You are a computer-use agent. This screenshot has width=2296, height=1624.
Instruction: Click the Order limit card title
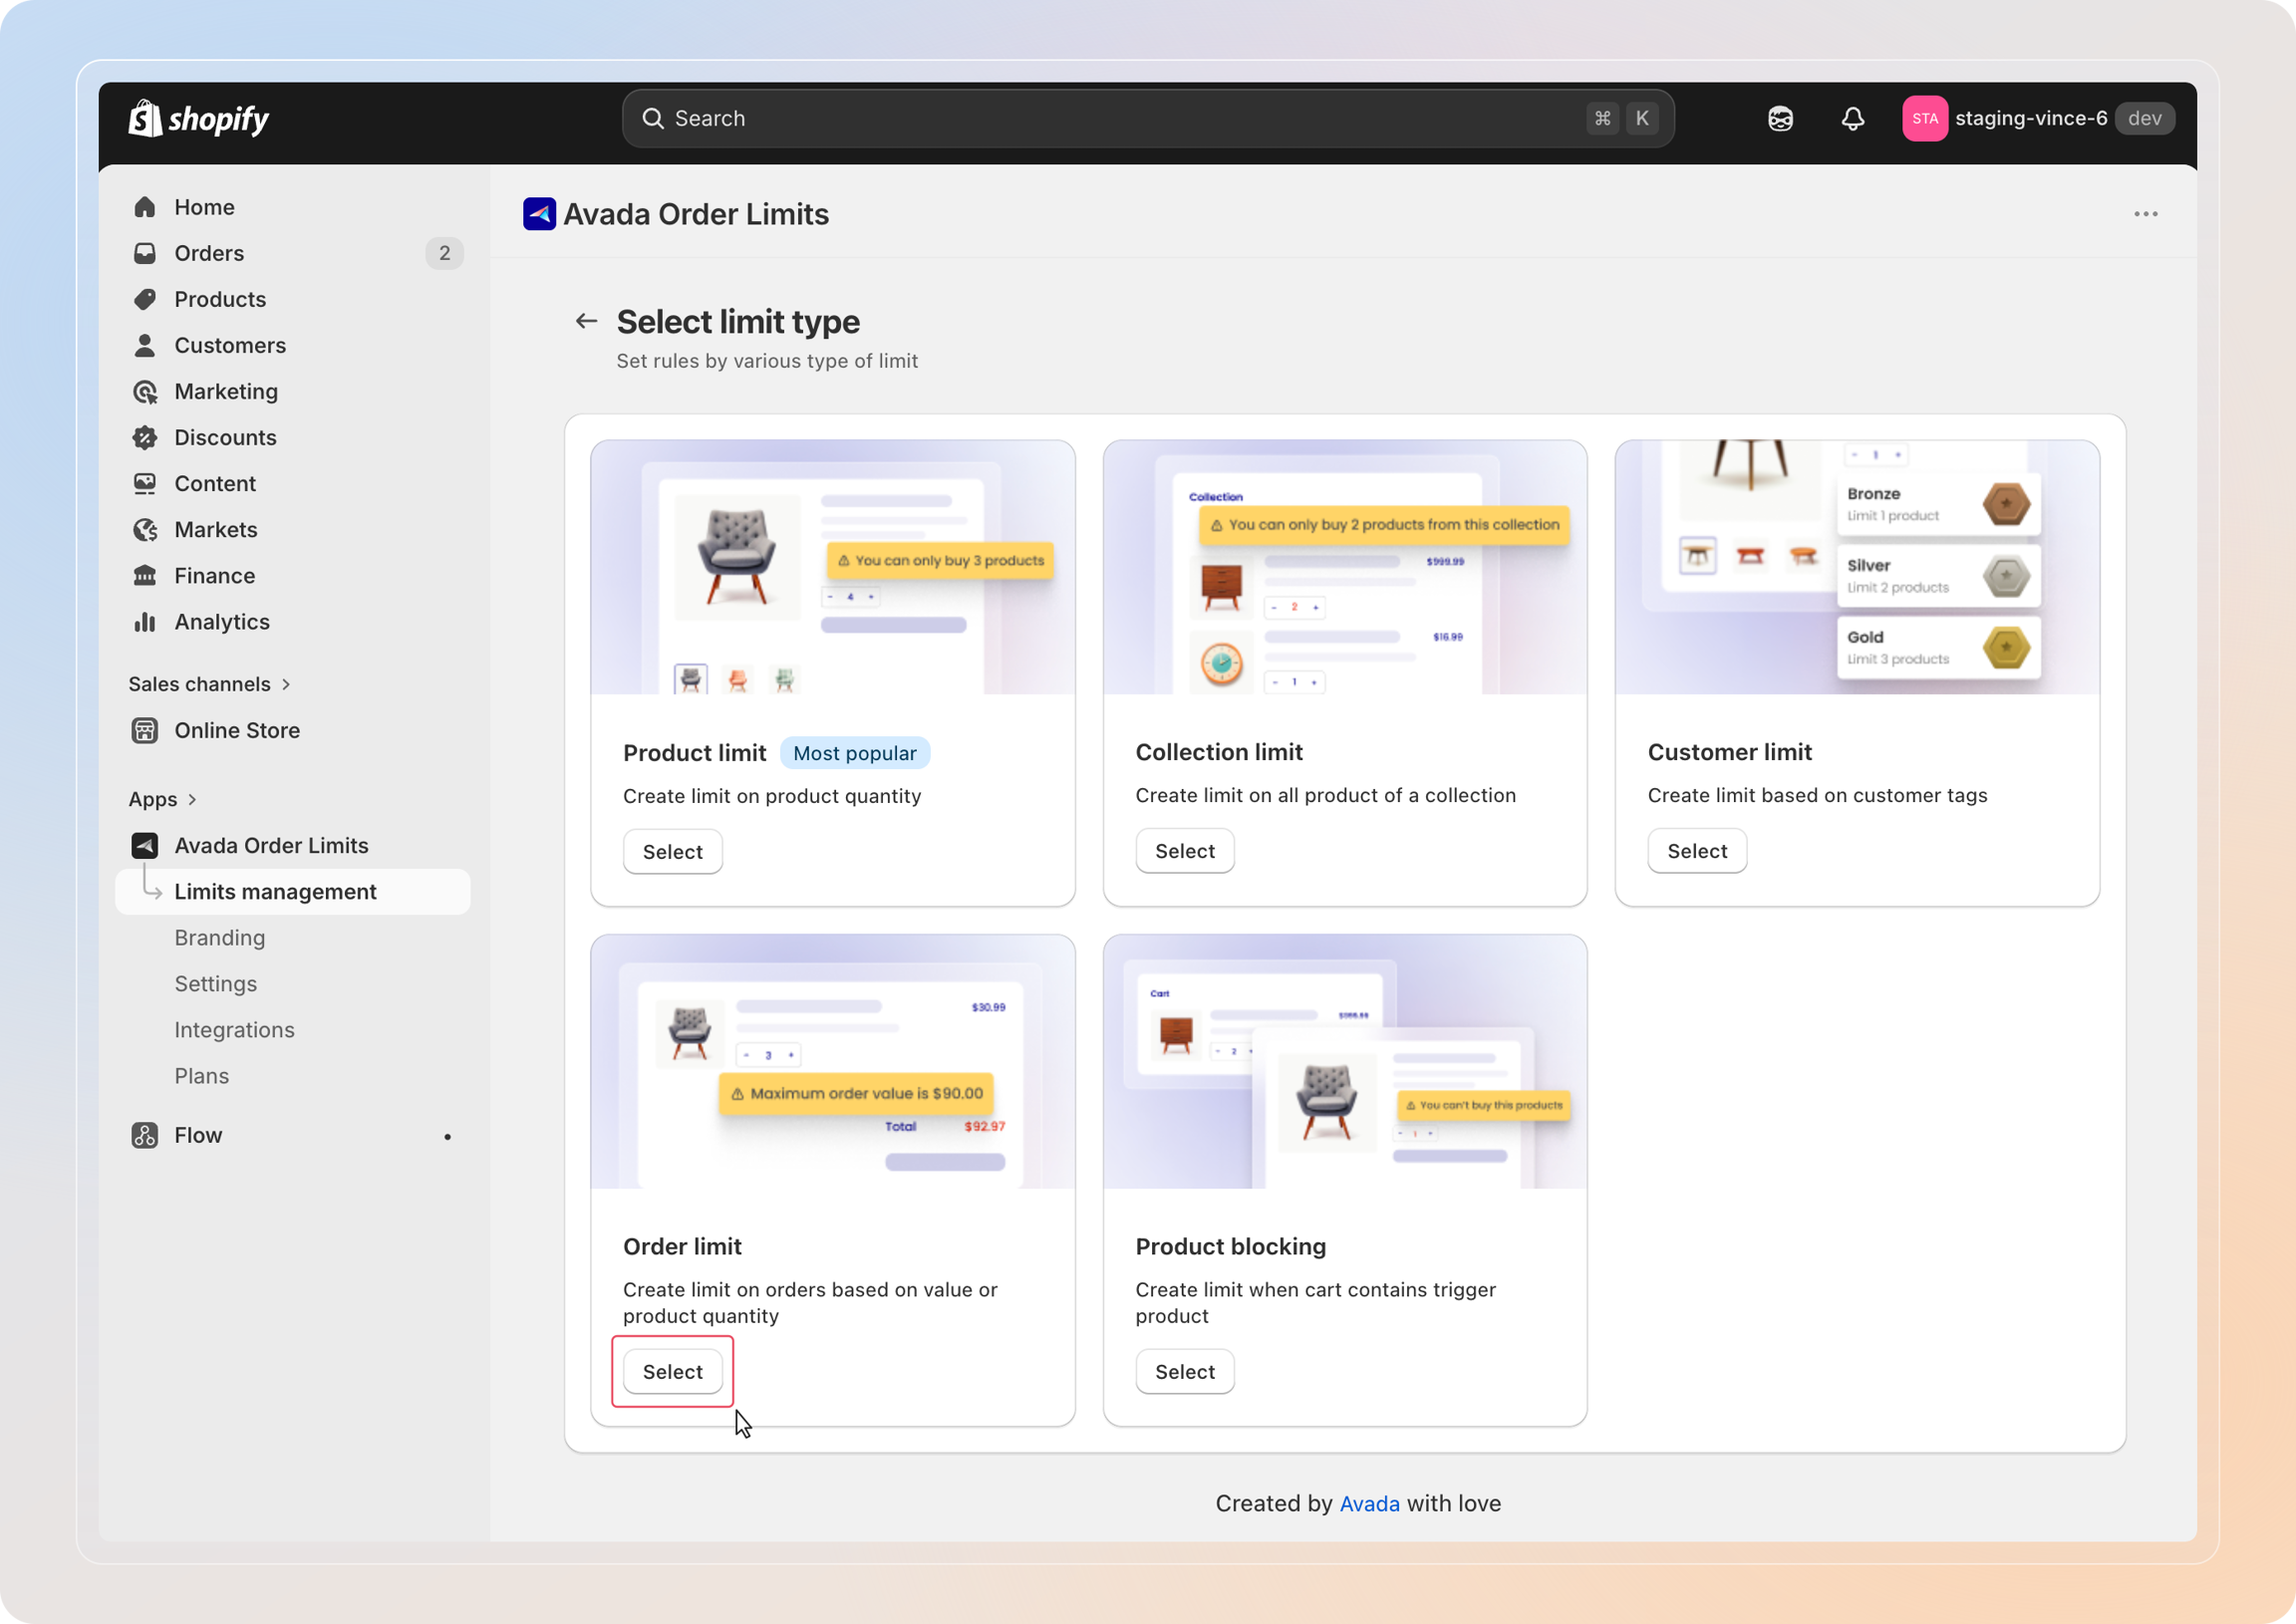[682, 1246]
